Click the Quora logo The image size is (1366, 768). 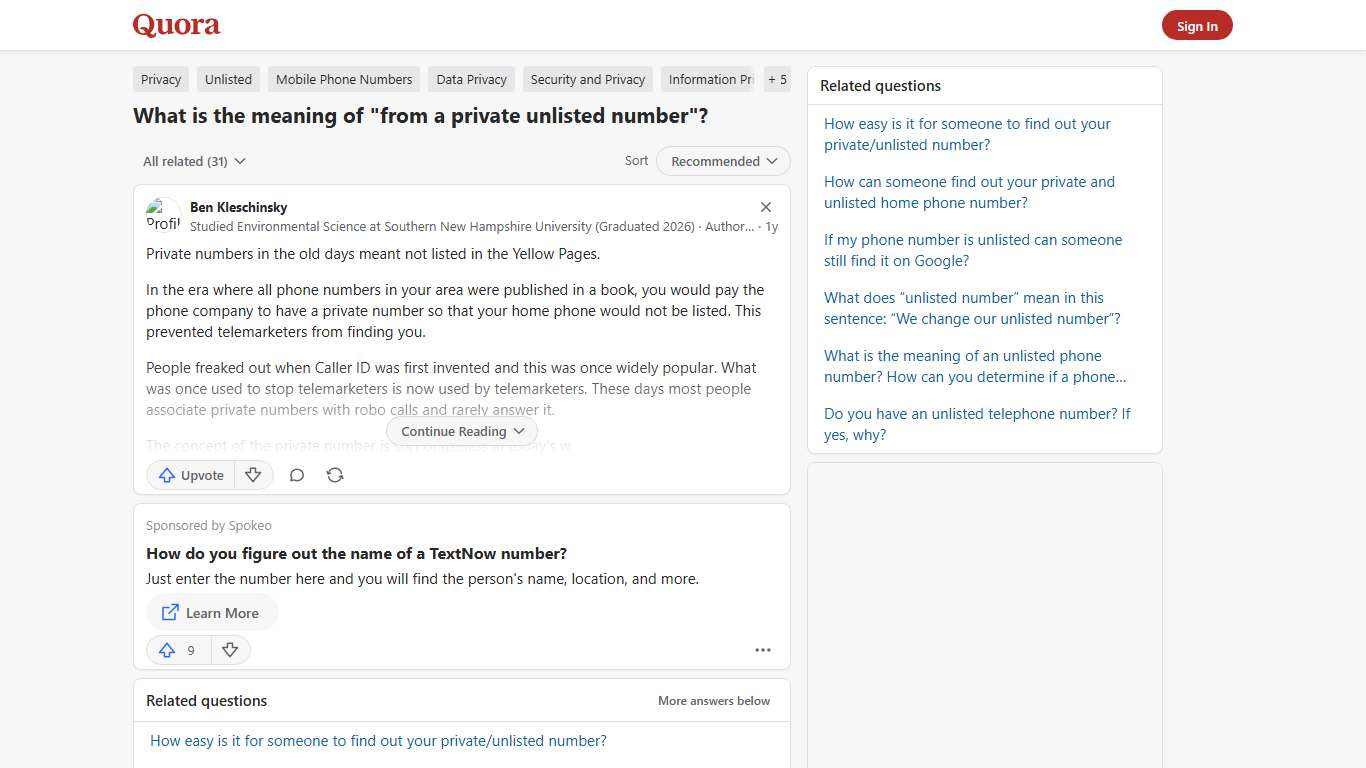click(x=175, y=25)
